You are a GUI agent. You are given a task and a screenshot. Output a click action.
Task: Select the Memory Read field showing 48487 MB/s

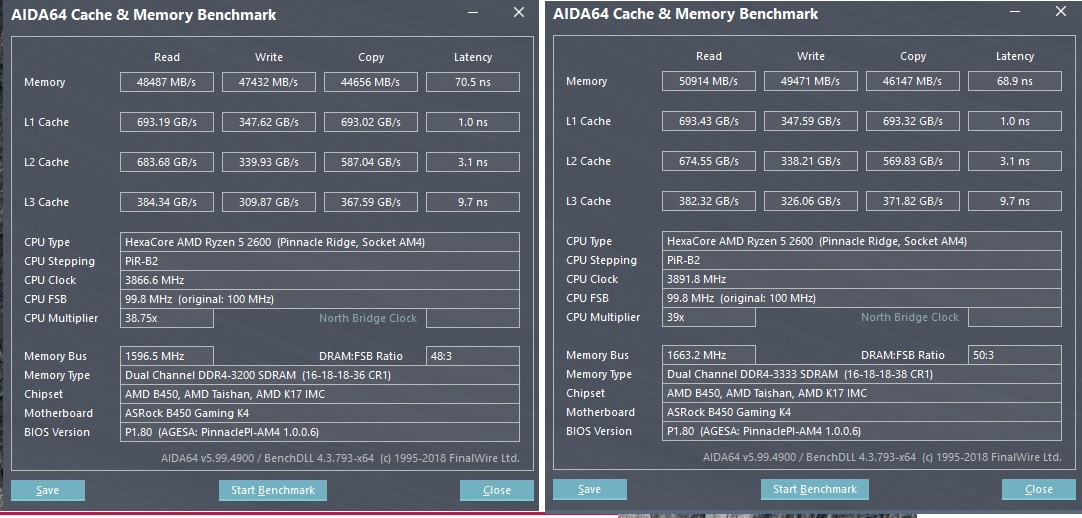pos(167,82)
